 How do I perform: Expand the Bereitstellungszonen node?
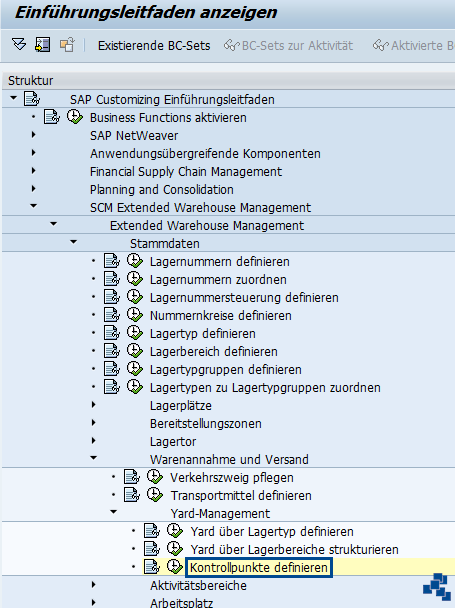coord(93,423)
